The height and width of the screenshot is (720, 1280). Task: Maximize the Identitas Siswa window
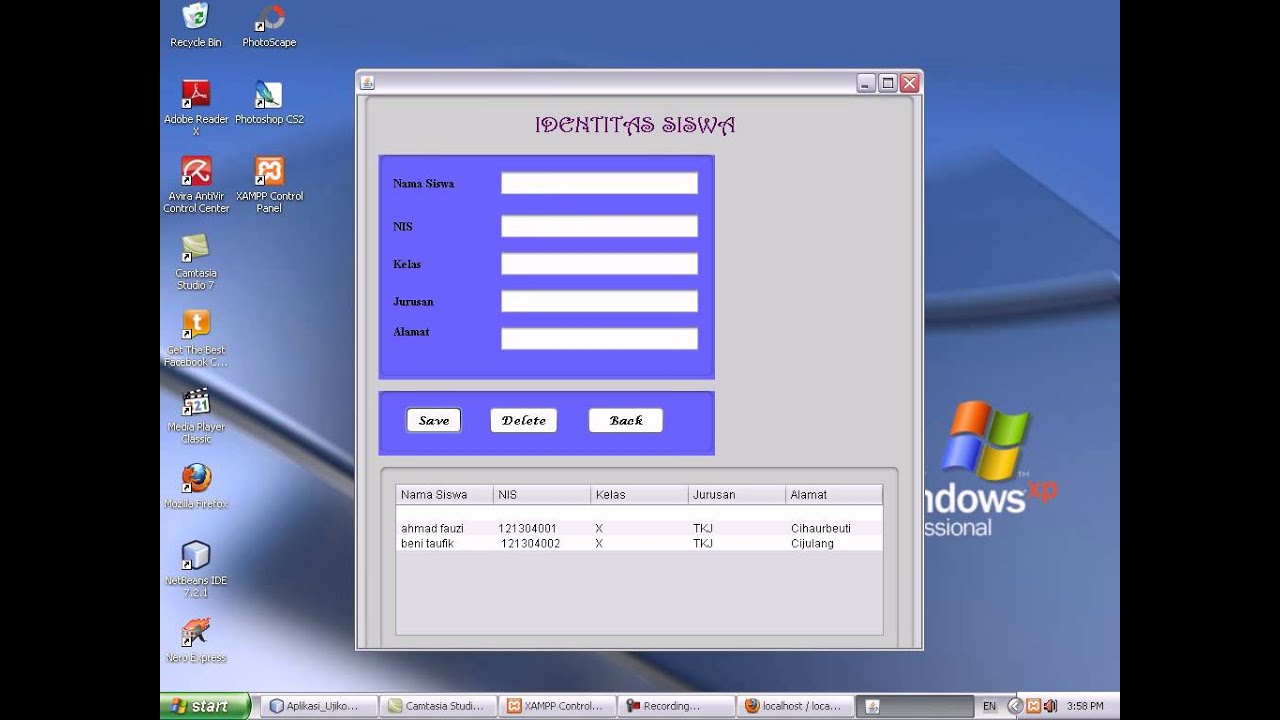[x=887, y=83]
